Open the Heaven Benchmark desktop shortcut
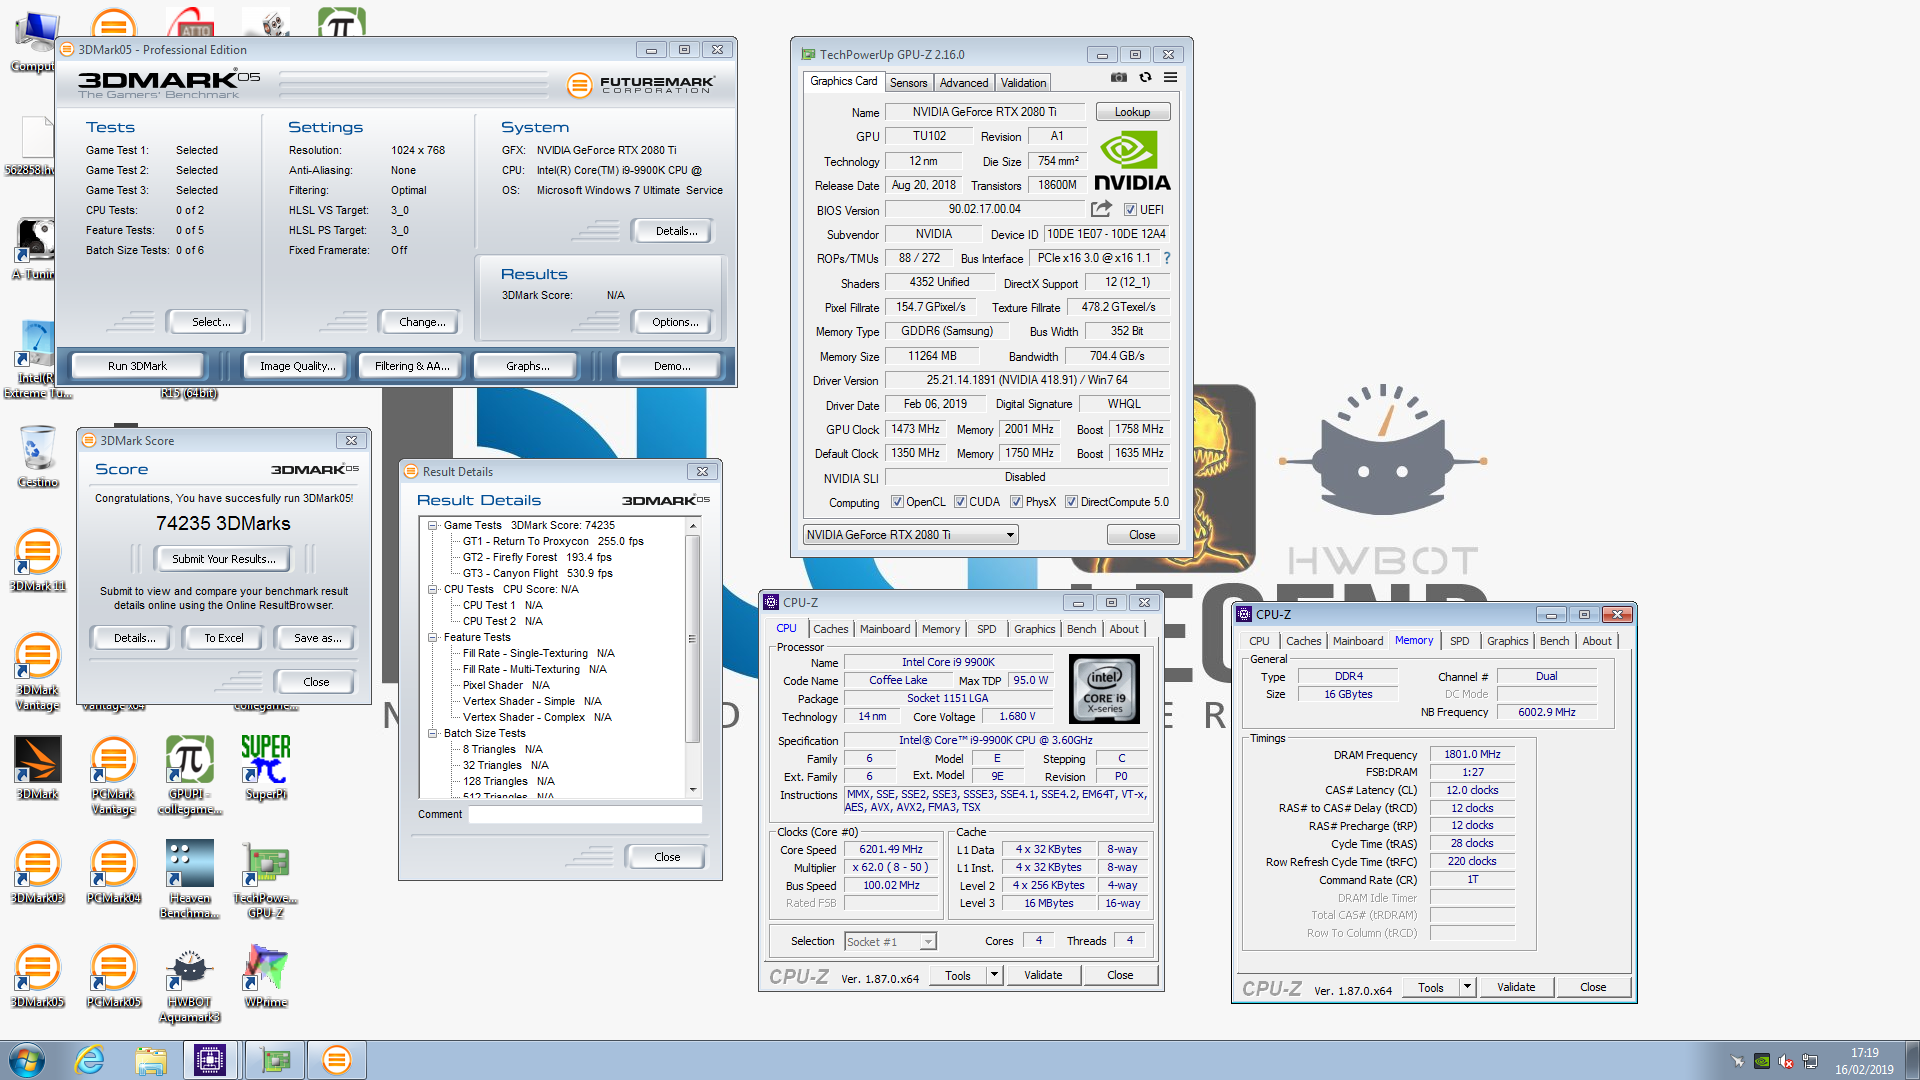Viewport: 1920px width, 1080px height. click(190, 880)
